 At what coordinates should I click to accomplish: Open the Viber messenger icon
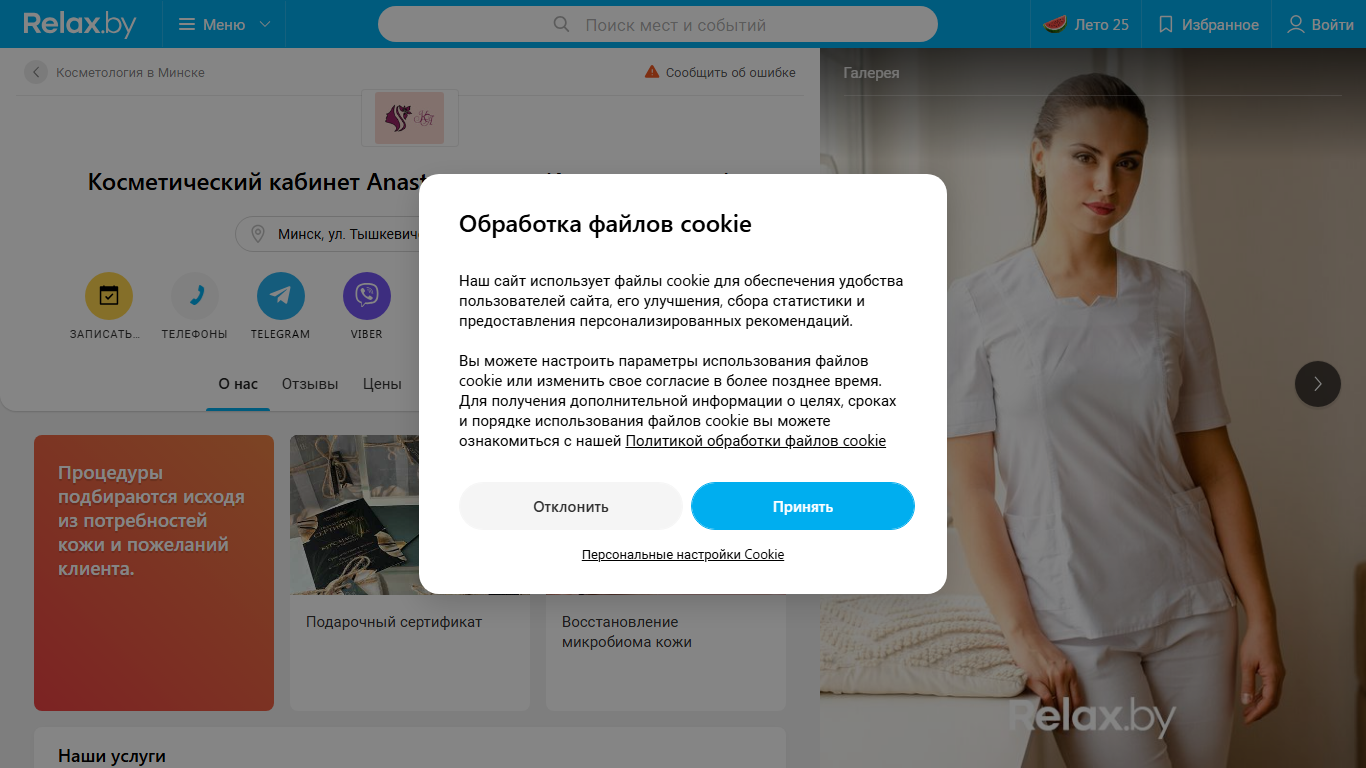[x=367, y=296]
